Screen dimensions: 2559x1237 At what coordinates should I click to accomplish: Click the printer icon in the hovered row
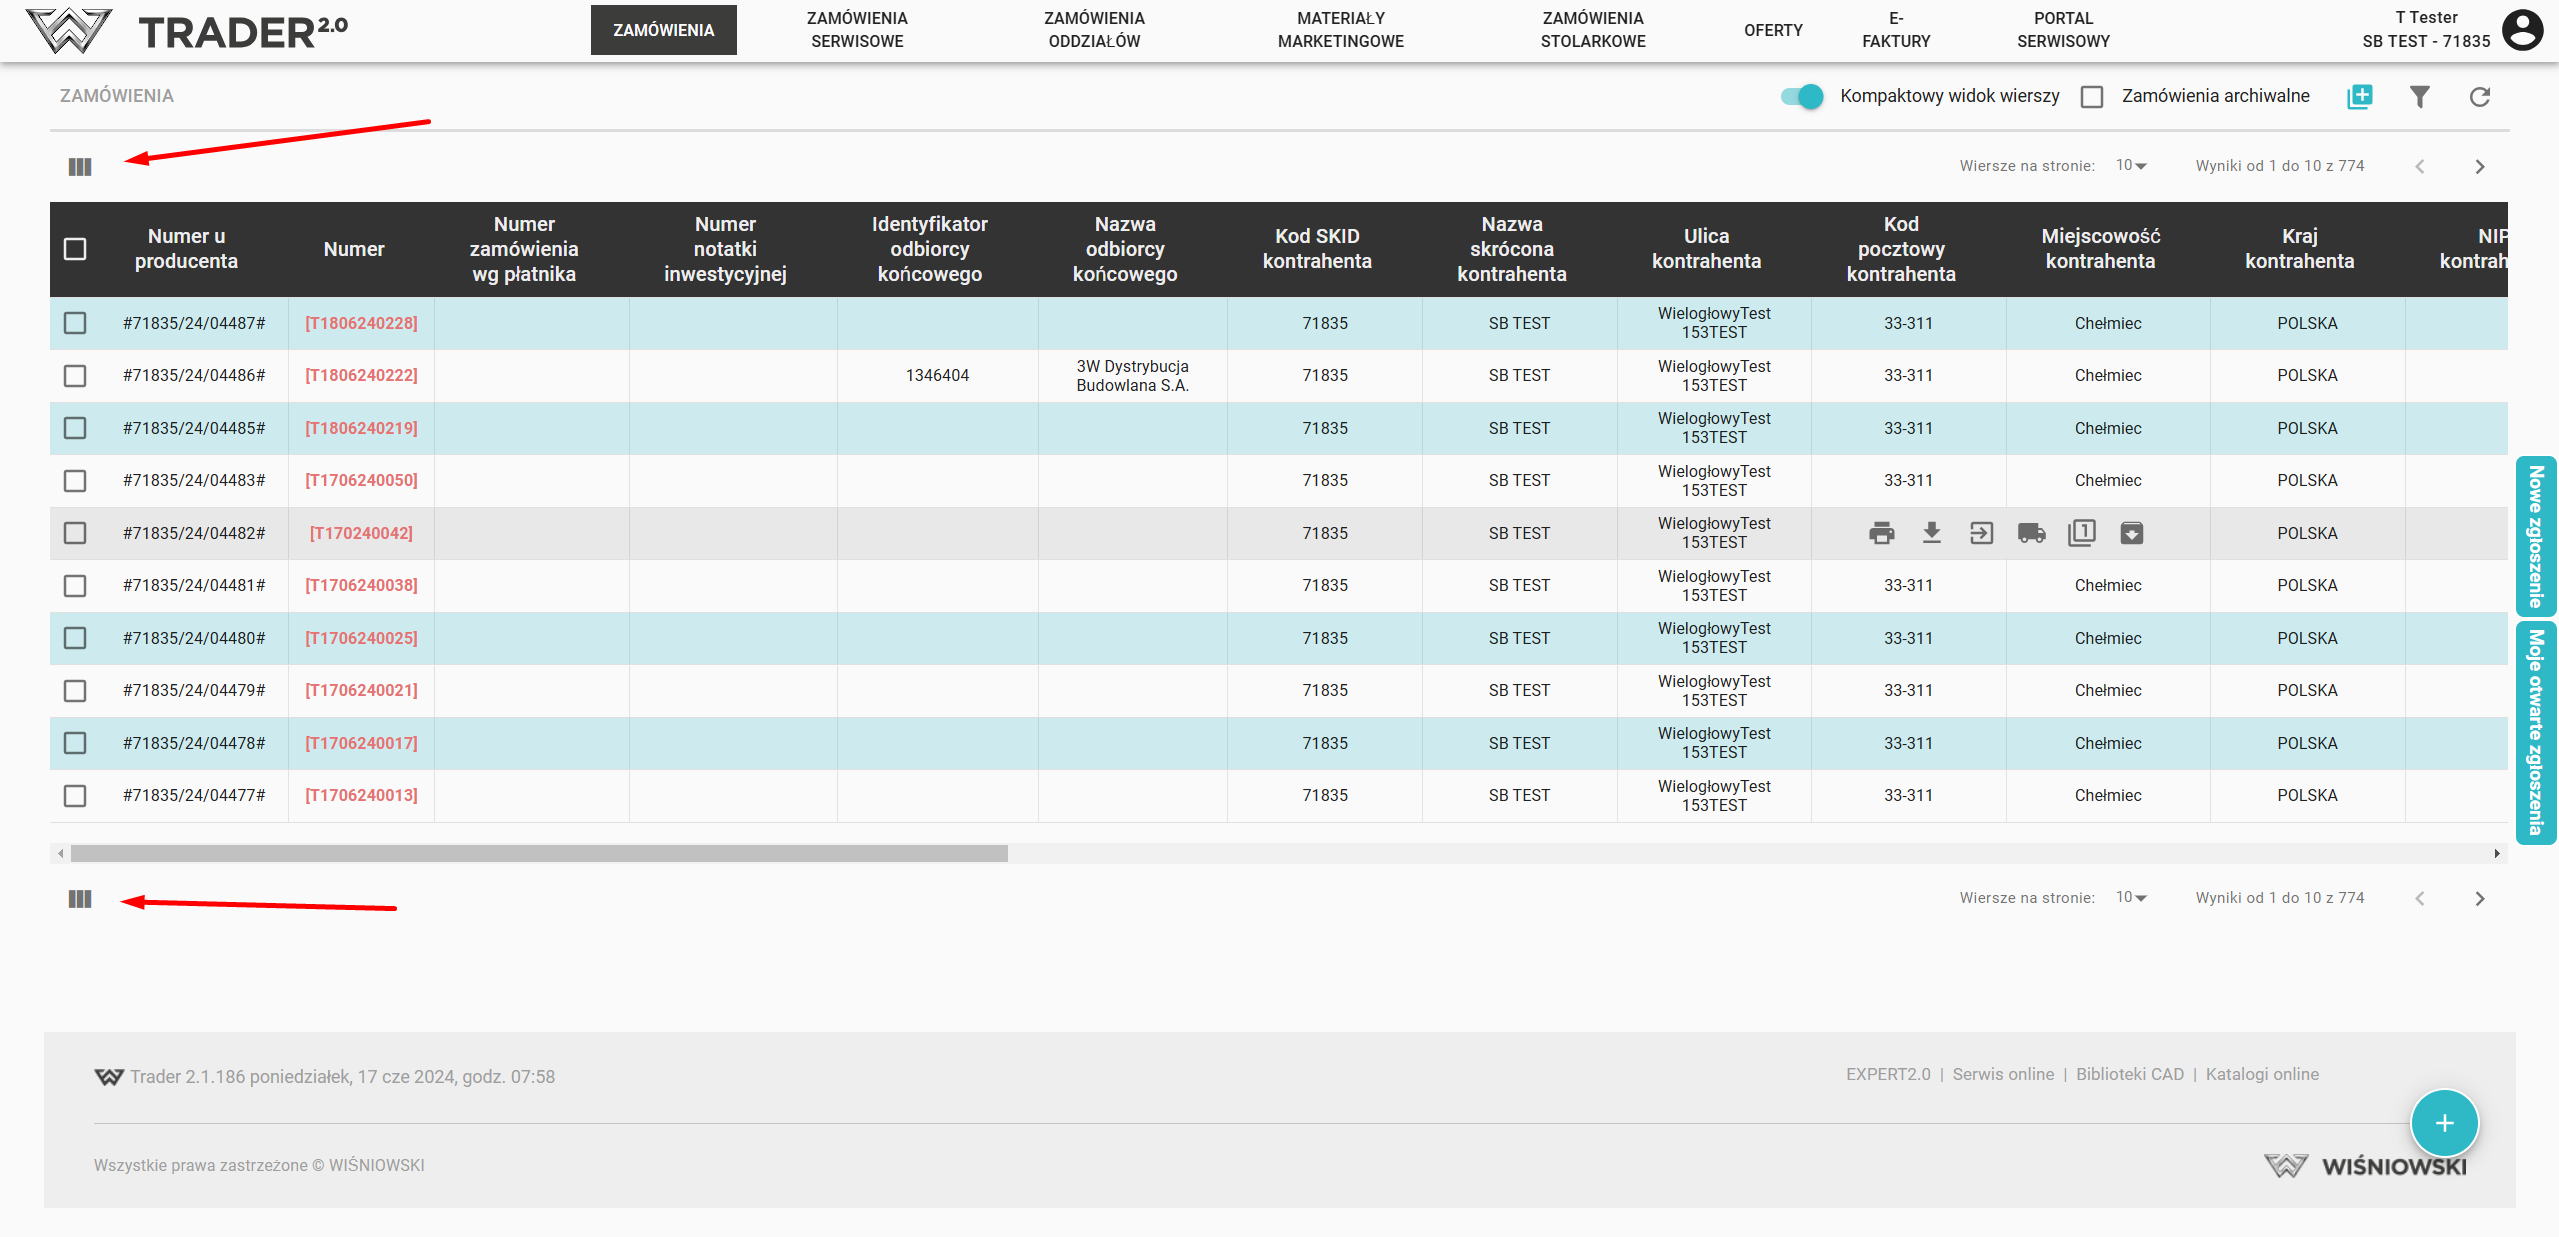coord(1881,533)
